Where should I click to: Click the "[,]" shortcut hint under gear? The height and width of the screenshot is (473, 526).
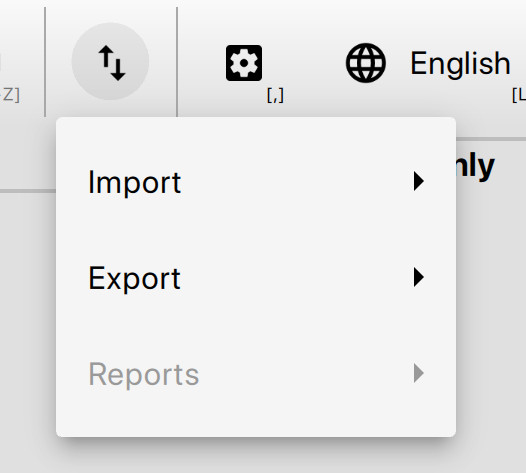(x=275, y=95)
